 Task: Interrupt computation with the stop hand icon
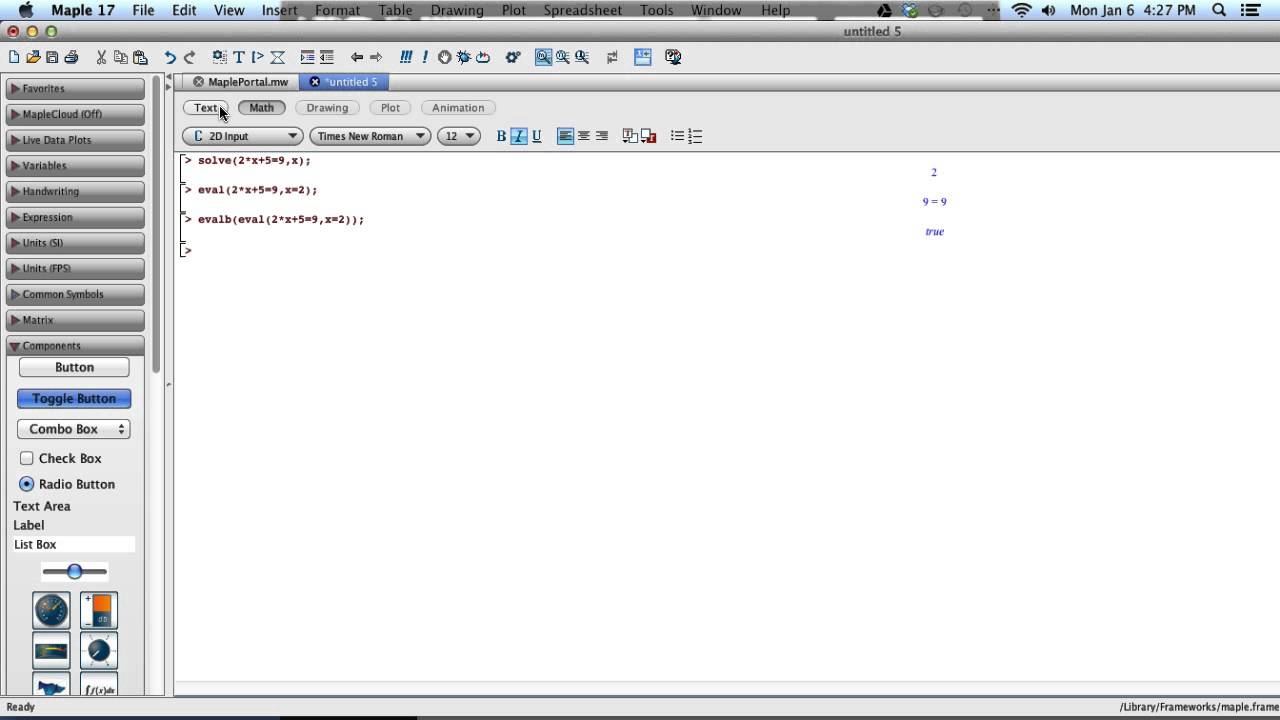pos(445,57)
